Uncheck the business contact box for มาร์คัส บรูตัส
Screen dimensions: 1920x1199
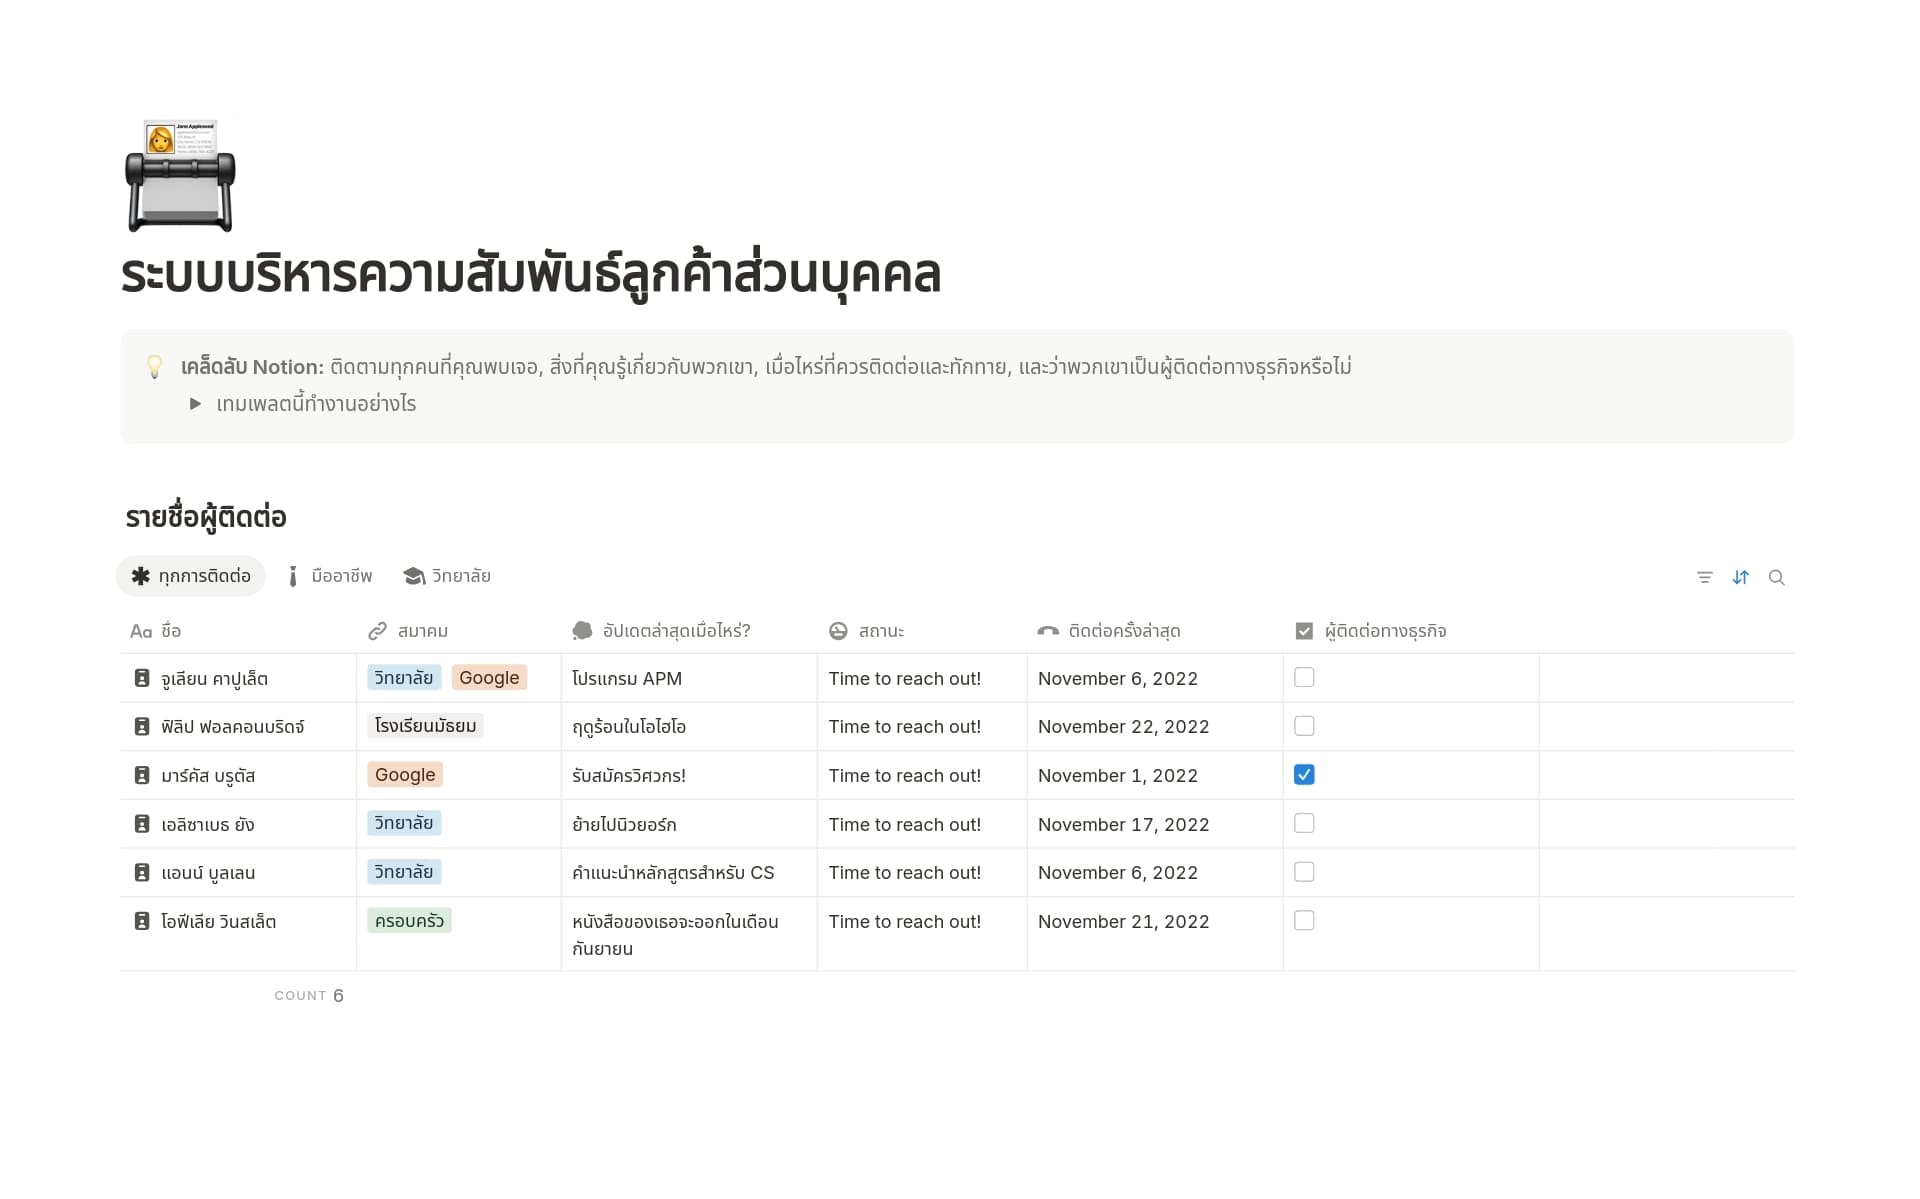coord(1304,775)
